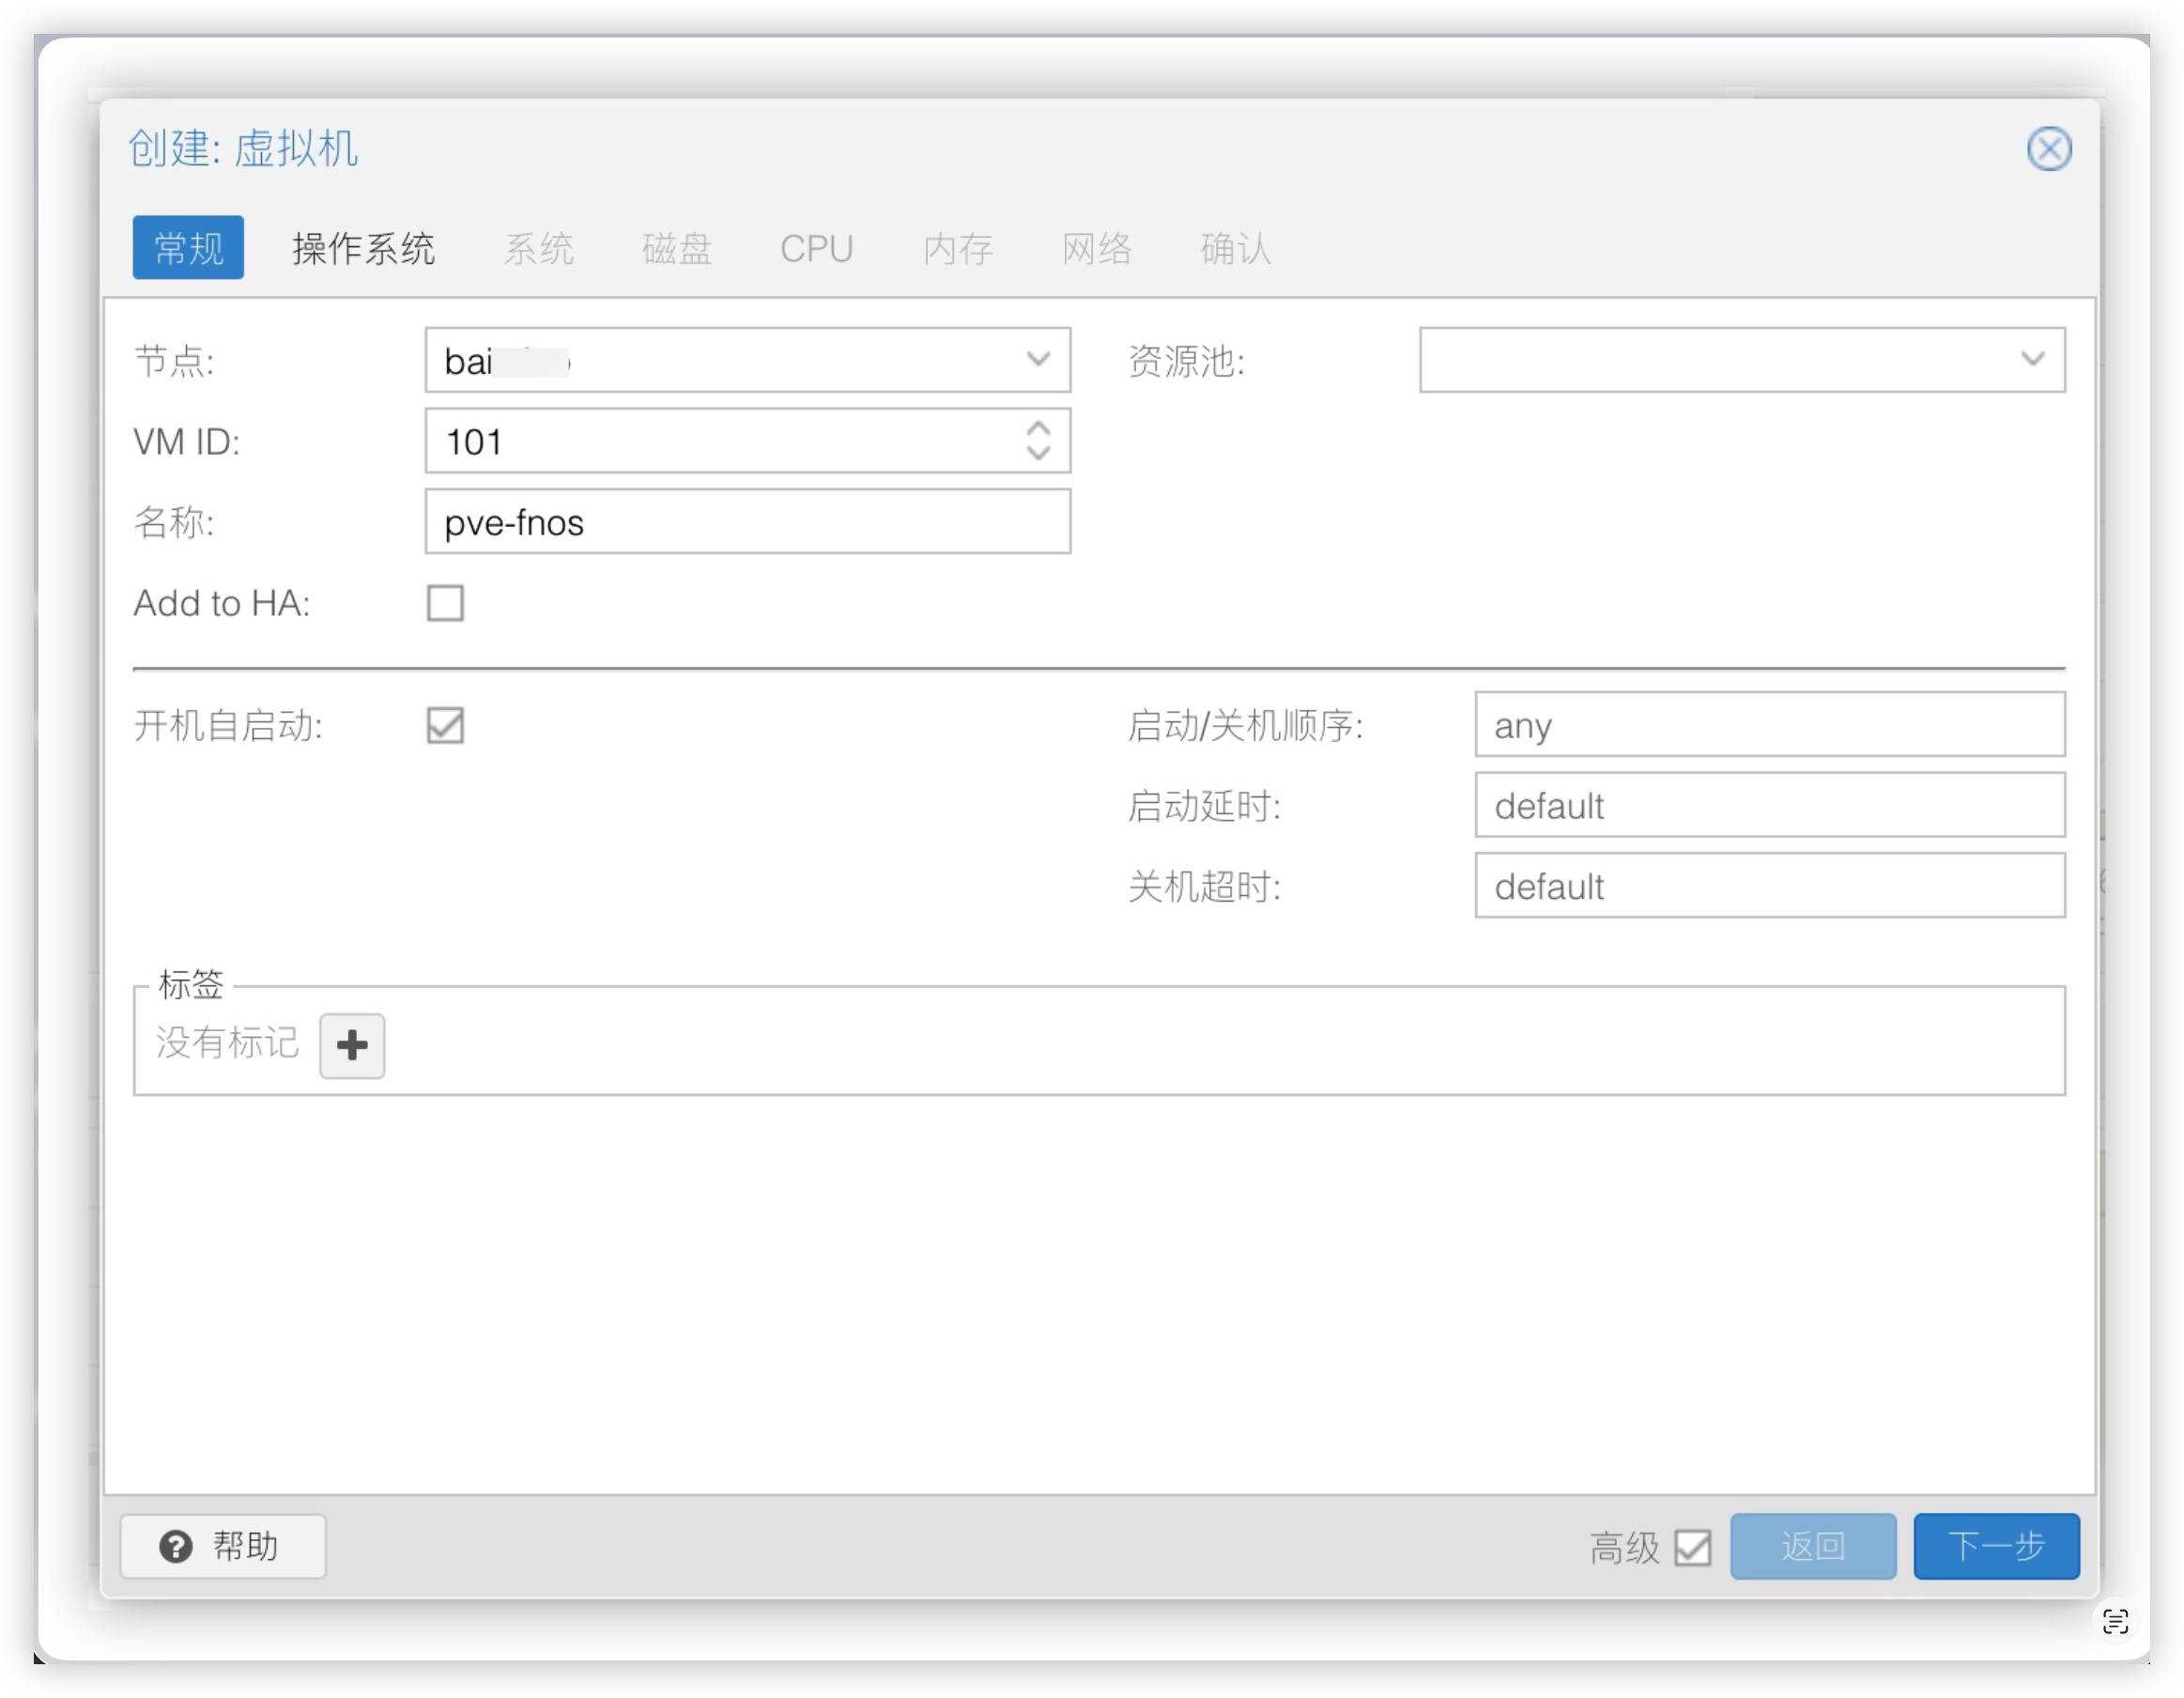Click the plus icon to add tag
The image size is (2184, 1698).
click(x=352, y=1046)
